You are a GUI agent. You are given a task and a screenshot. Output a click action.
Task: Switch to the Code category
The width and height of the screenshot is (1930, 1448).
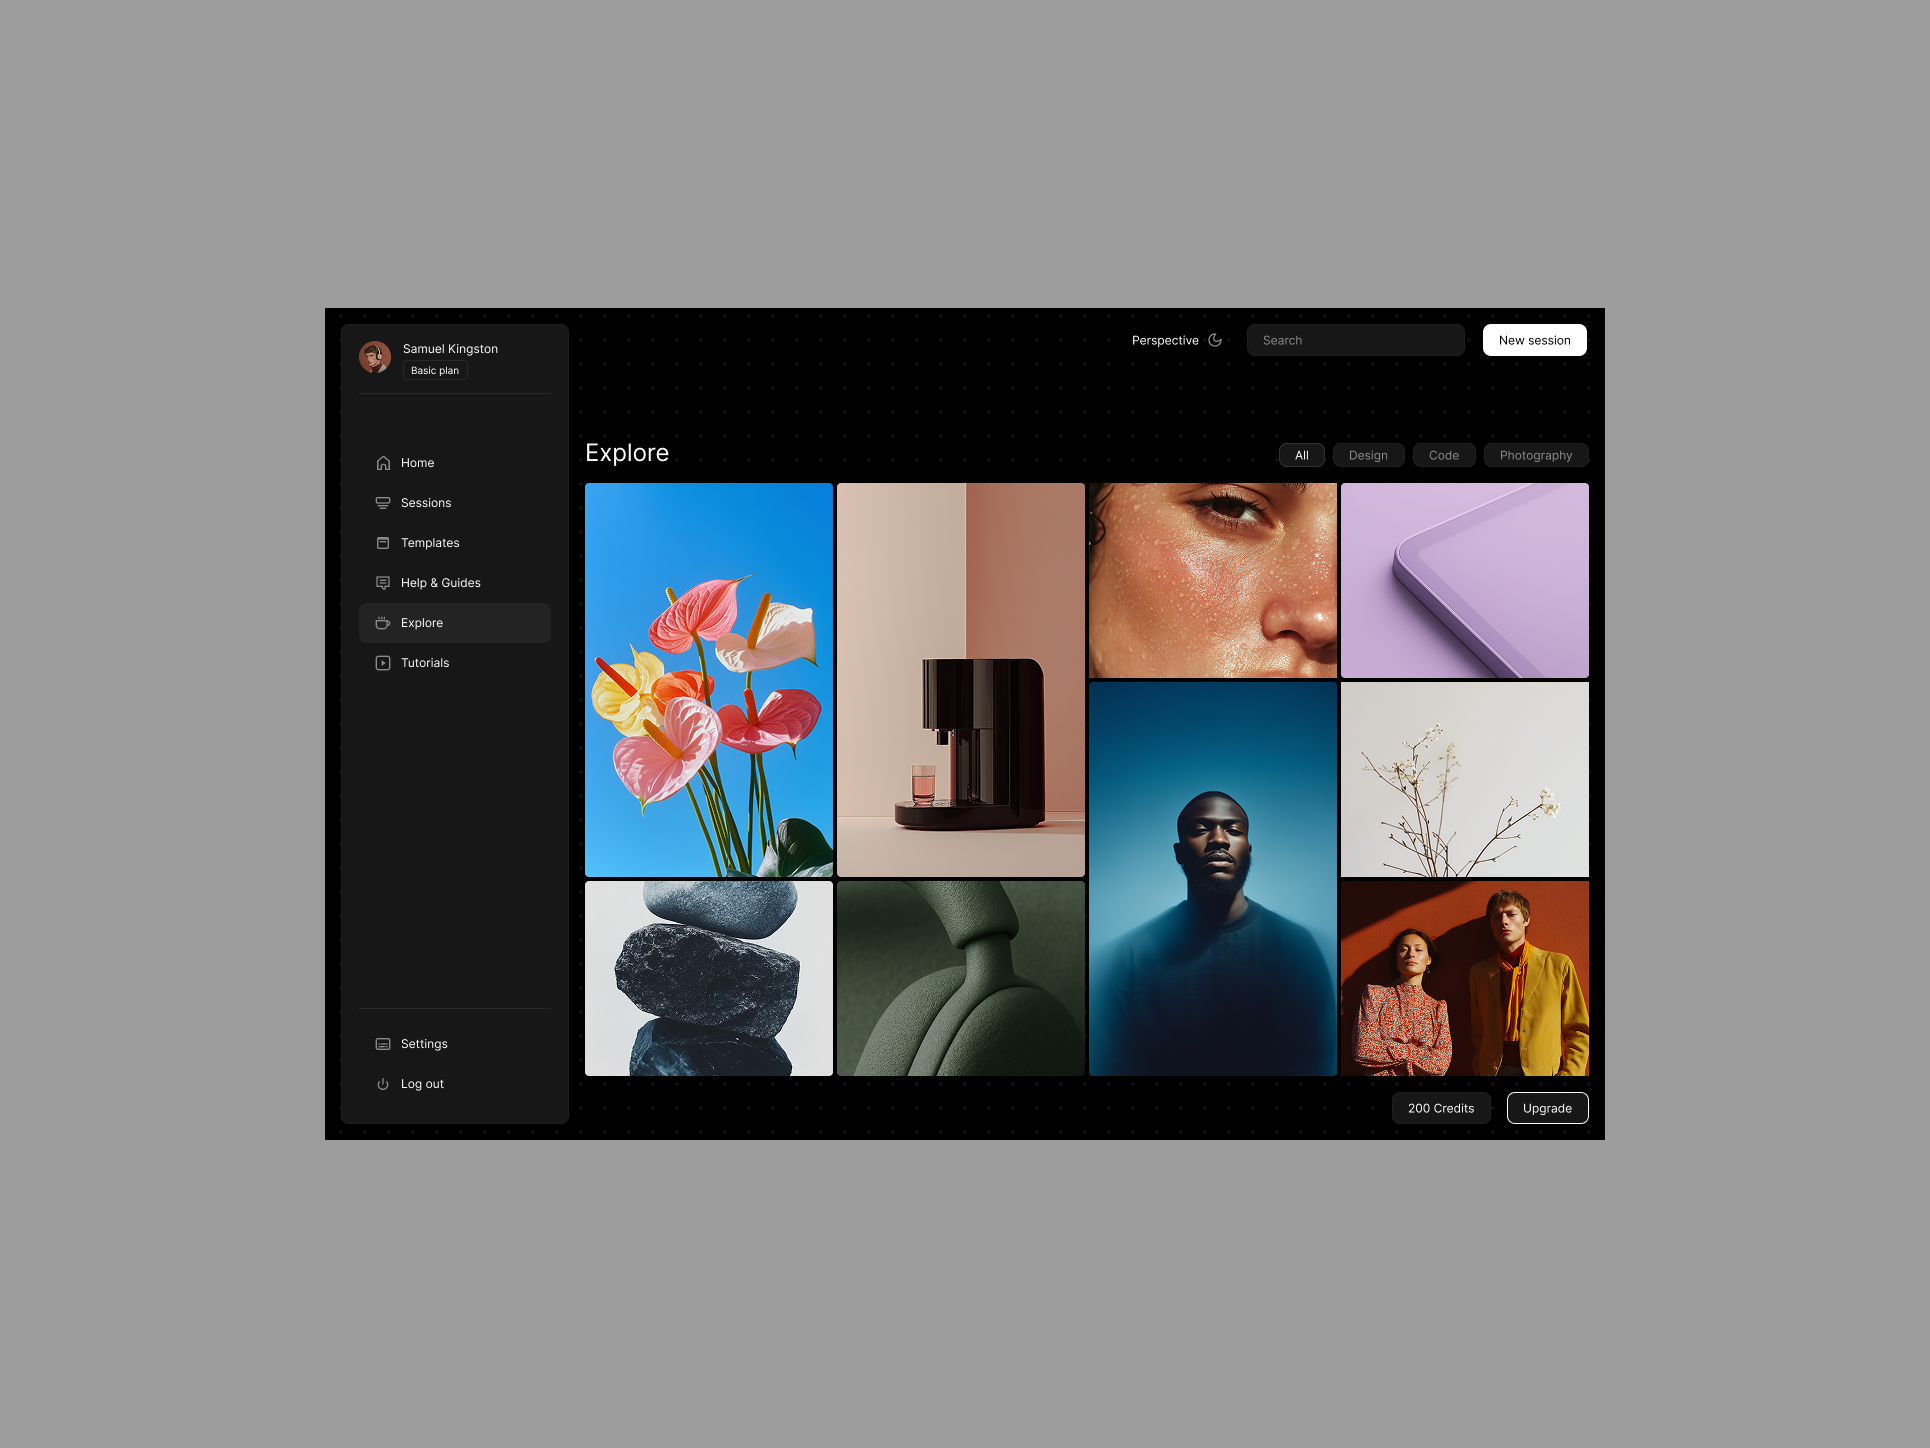(1443, 455)
